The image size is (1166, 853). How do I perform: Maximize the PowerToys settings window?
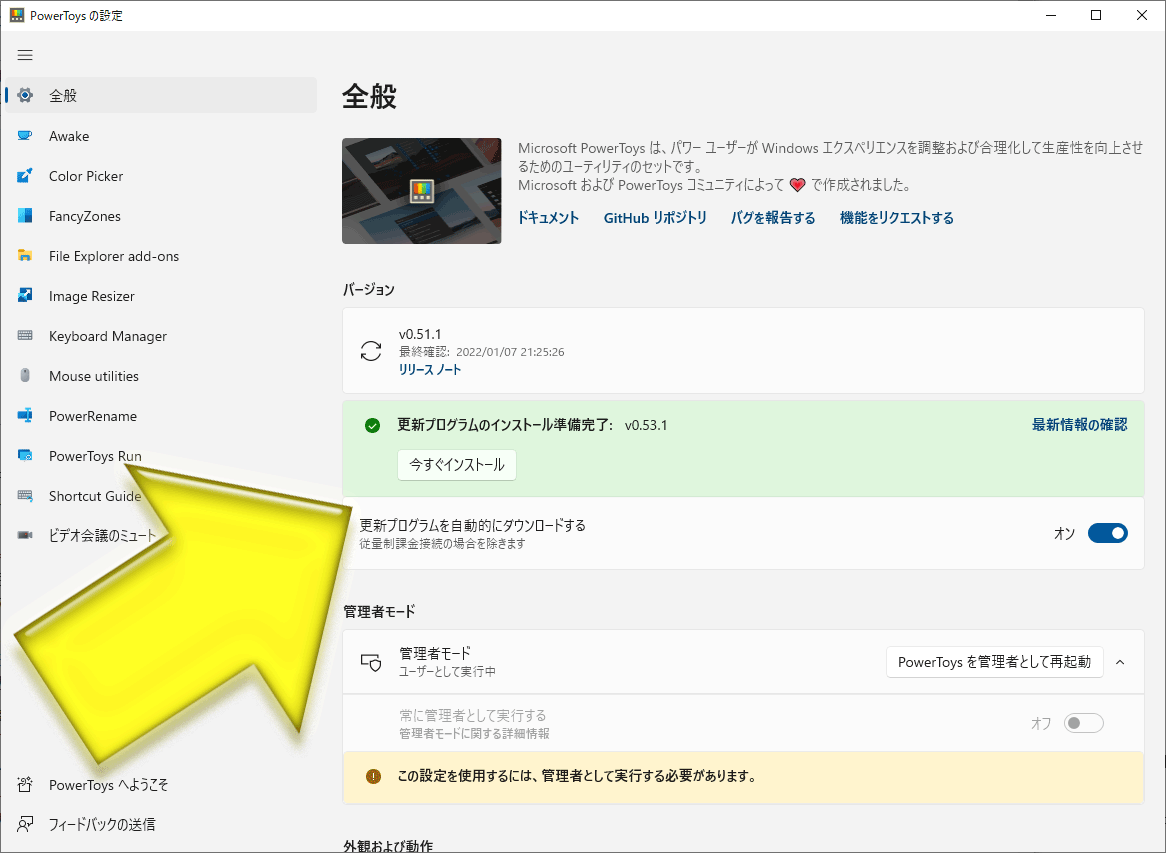pyautogui.click(x=1096, y=15)
